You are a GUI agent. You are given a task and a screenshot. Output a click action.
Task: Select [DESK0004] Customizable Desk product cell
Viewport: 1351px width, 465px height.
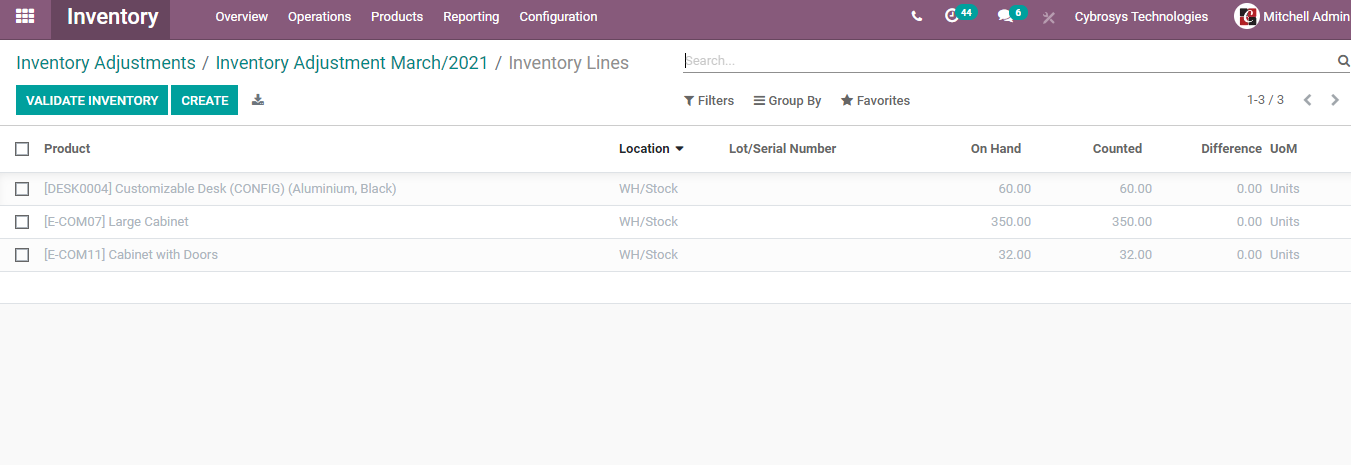tap(220, 189)
